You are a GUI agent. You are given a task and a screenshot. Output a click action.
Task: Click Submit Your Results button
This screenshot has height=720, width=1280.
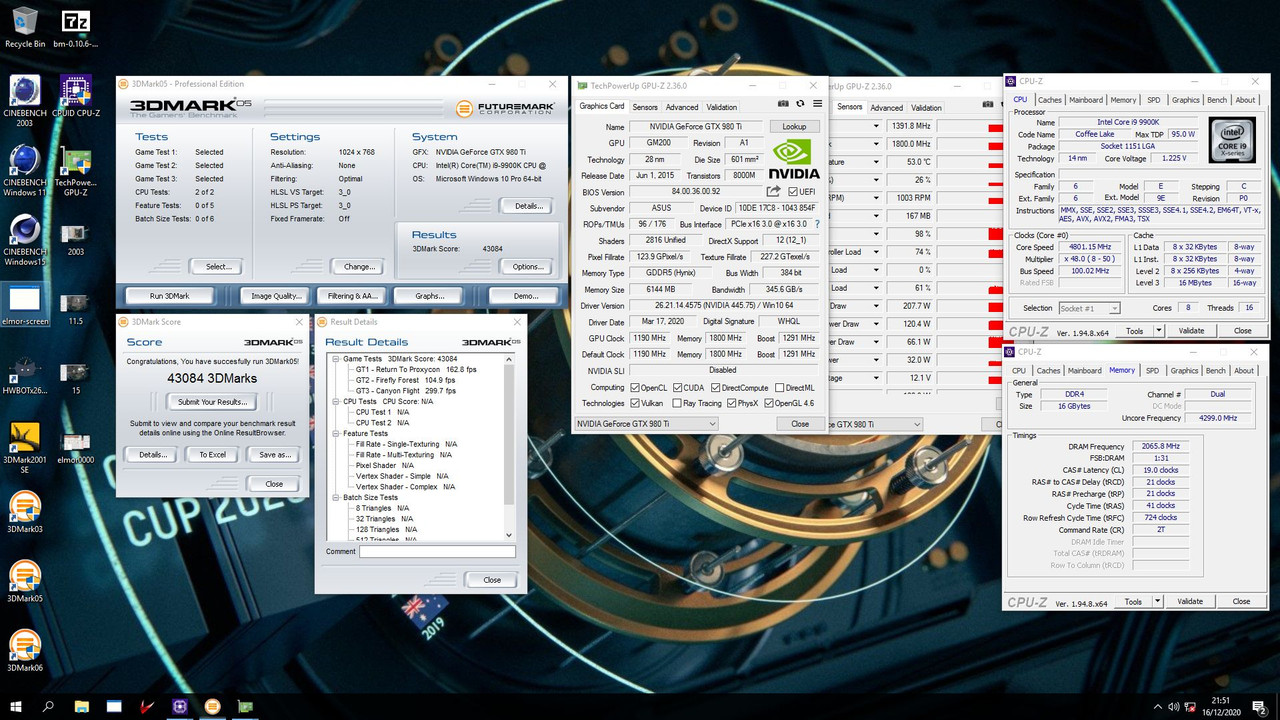[x=211, y=401]
